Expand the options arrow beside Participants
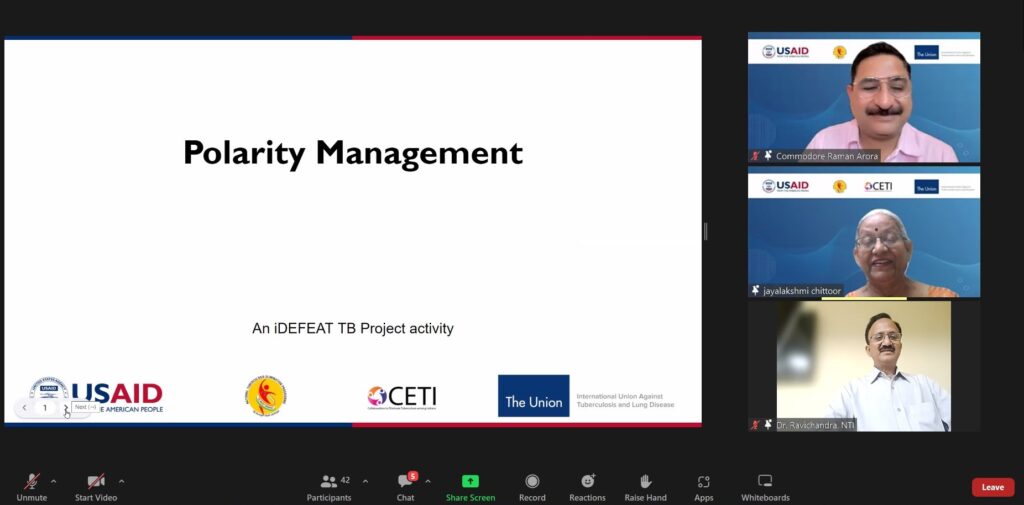This screenshot has height=505, width=1024. (365, 481)
